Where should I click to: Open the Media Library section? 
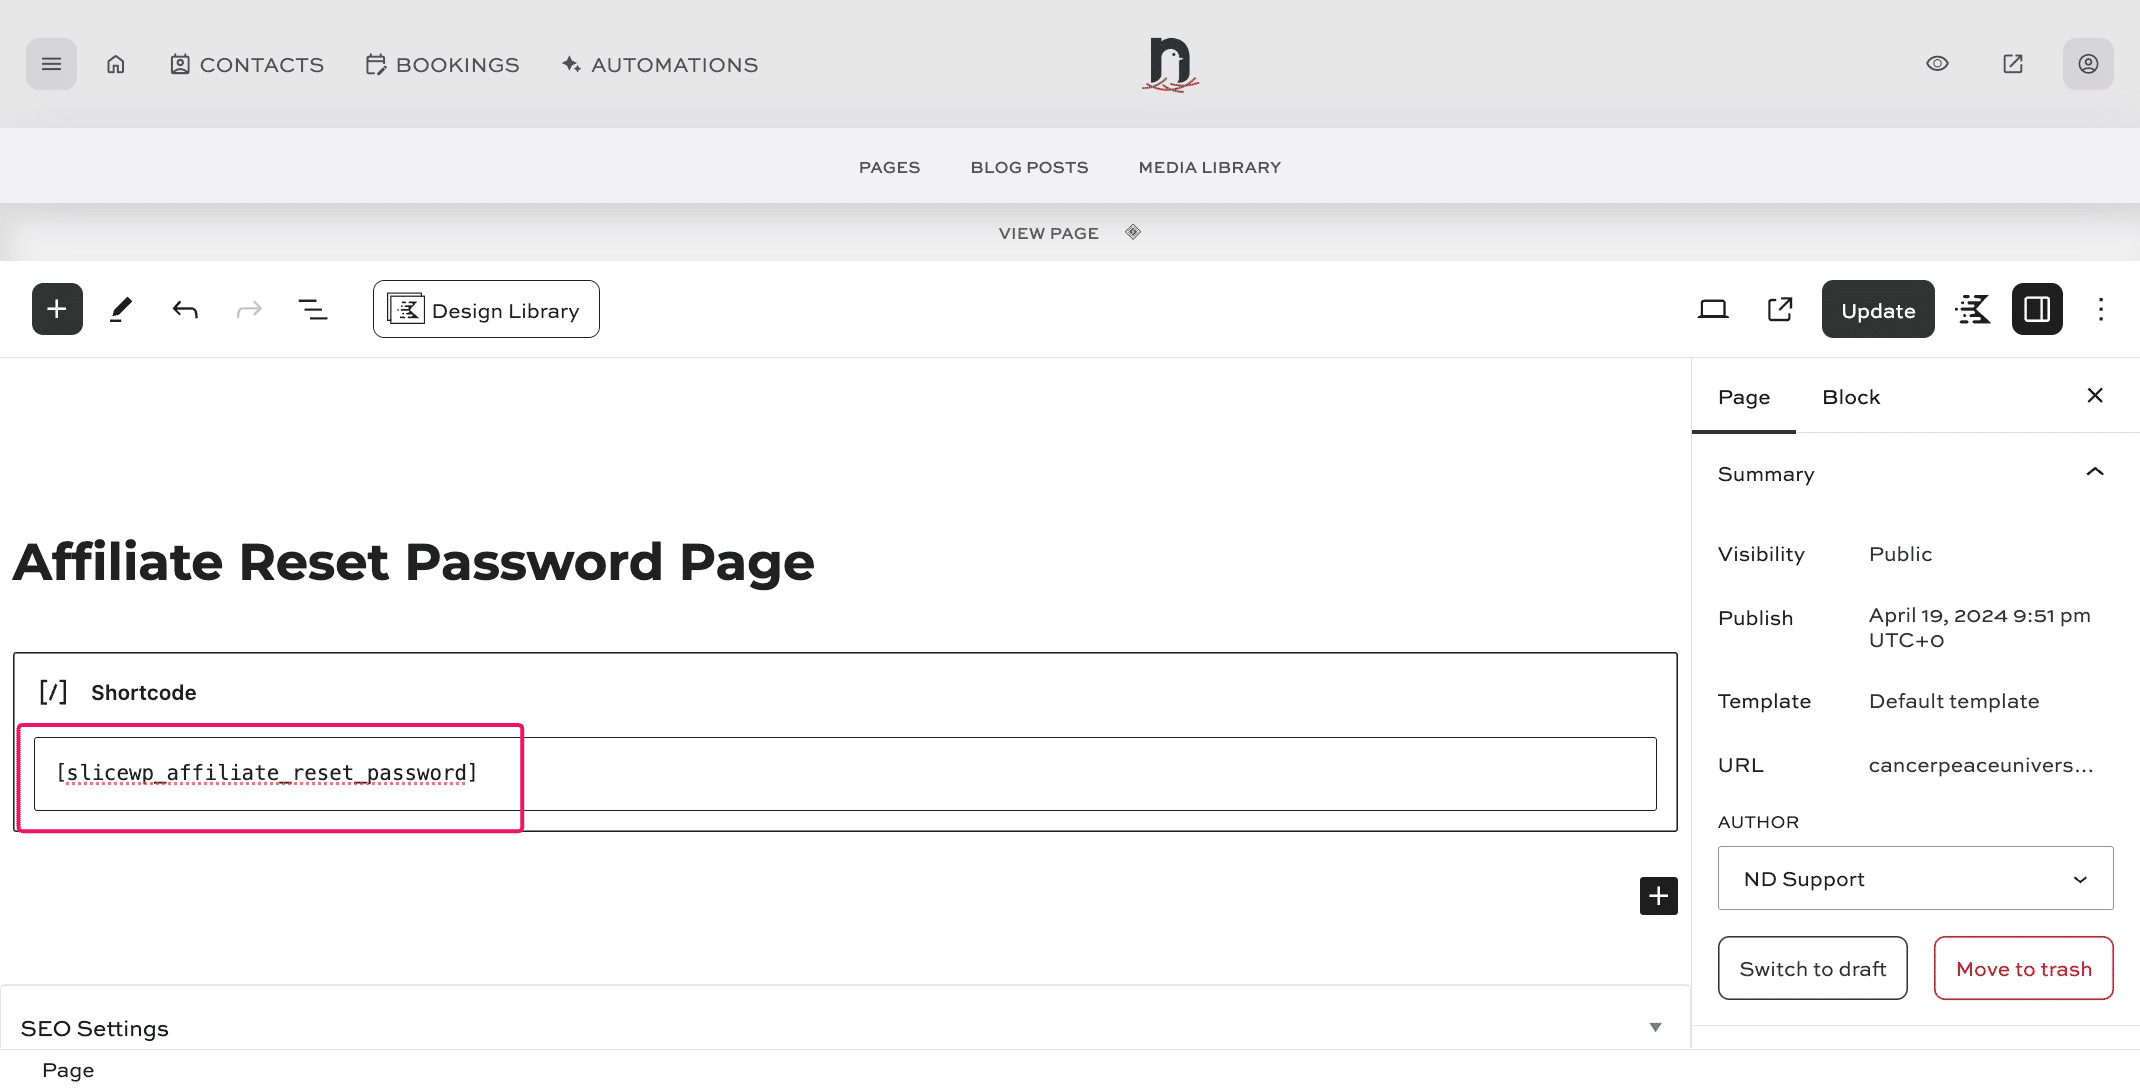point(1208,166)
